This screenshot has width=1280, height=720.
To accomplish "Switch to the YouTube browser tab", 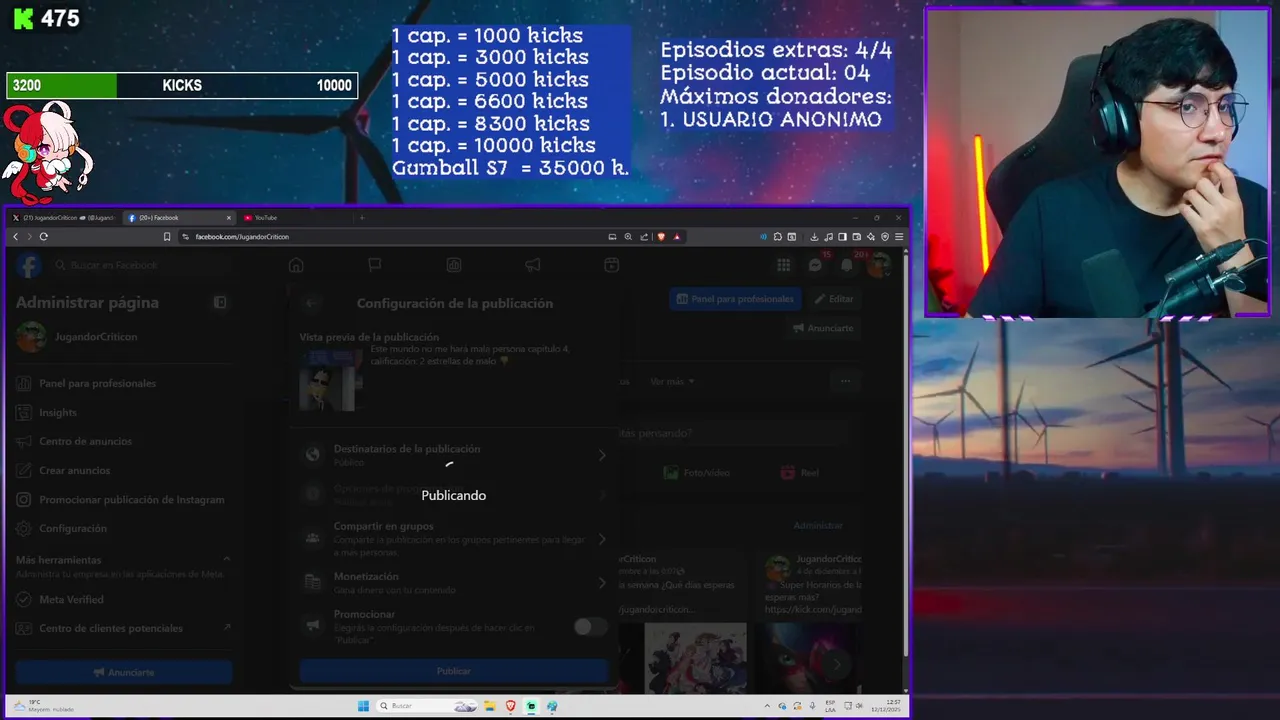I will (295, 217).
